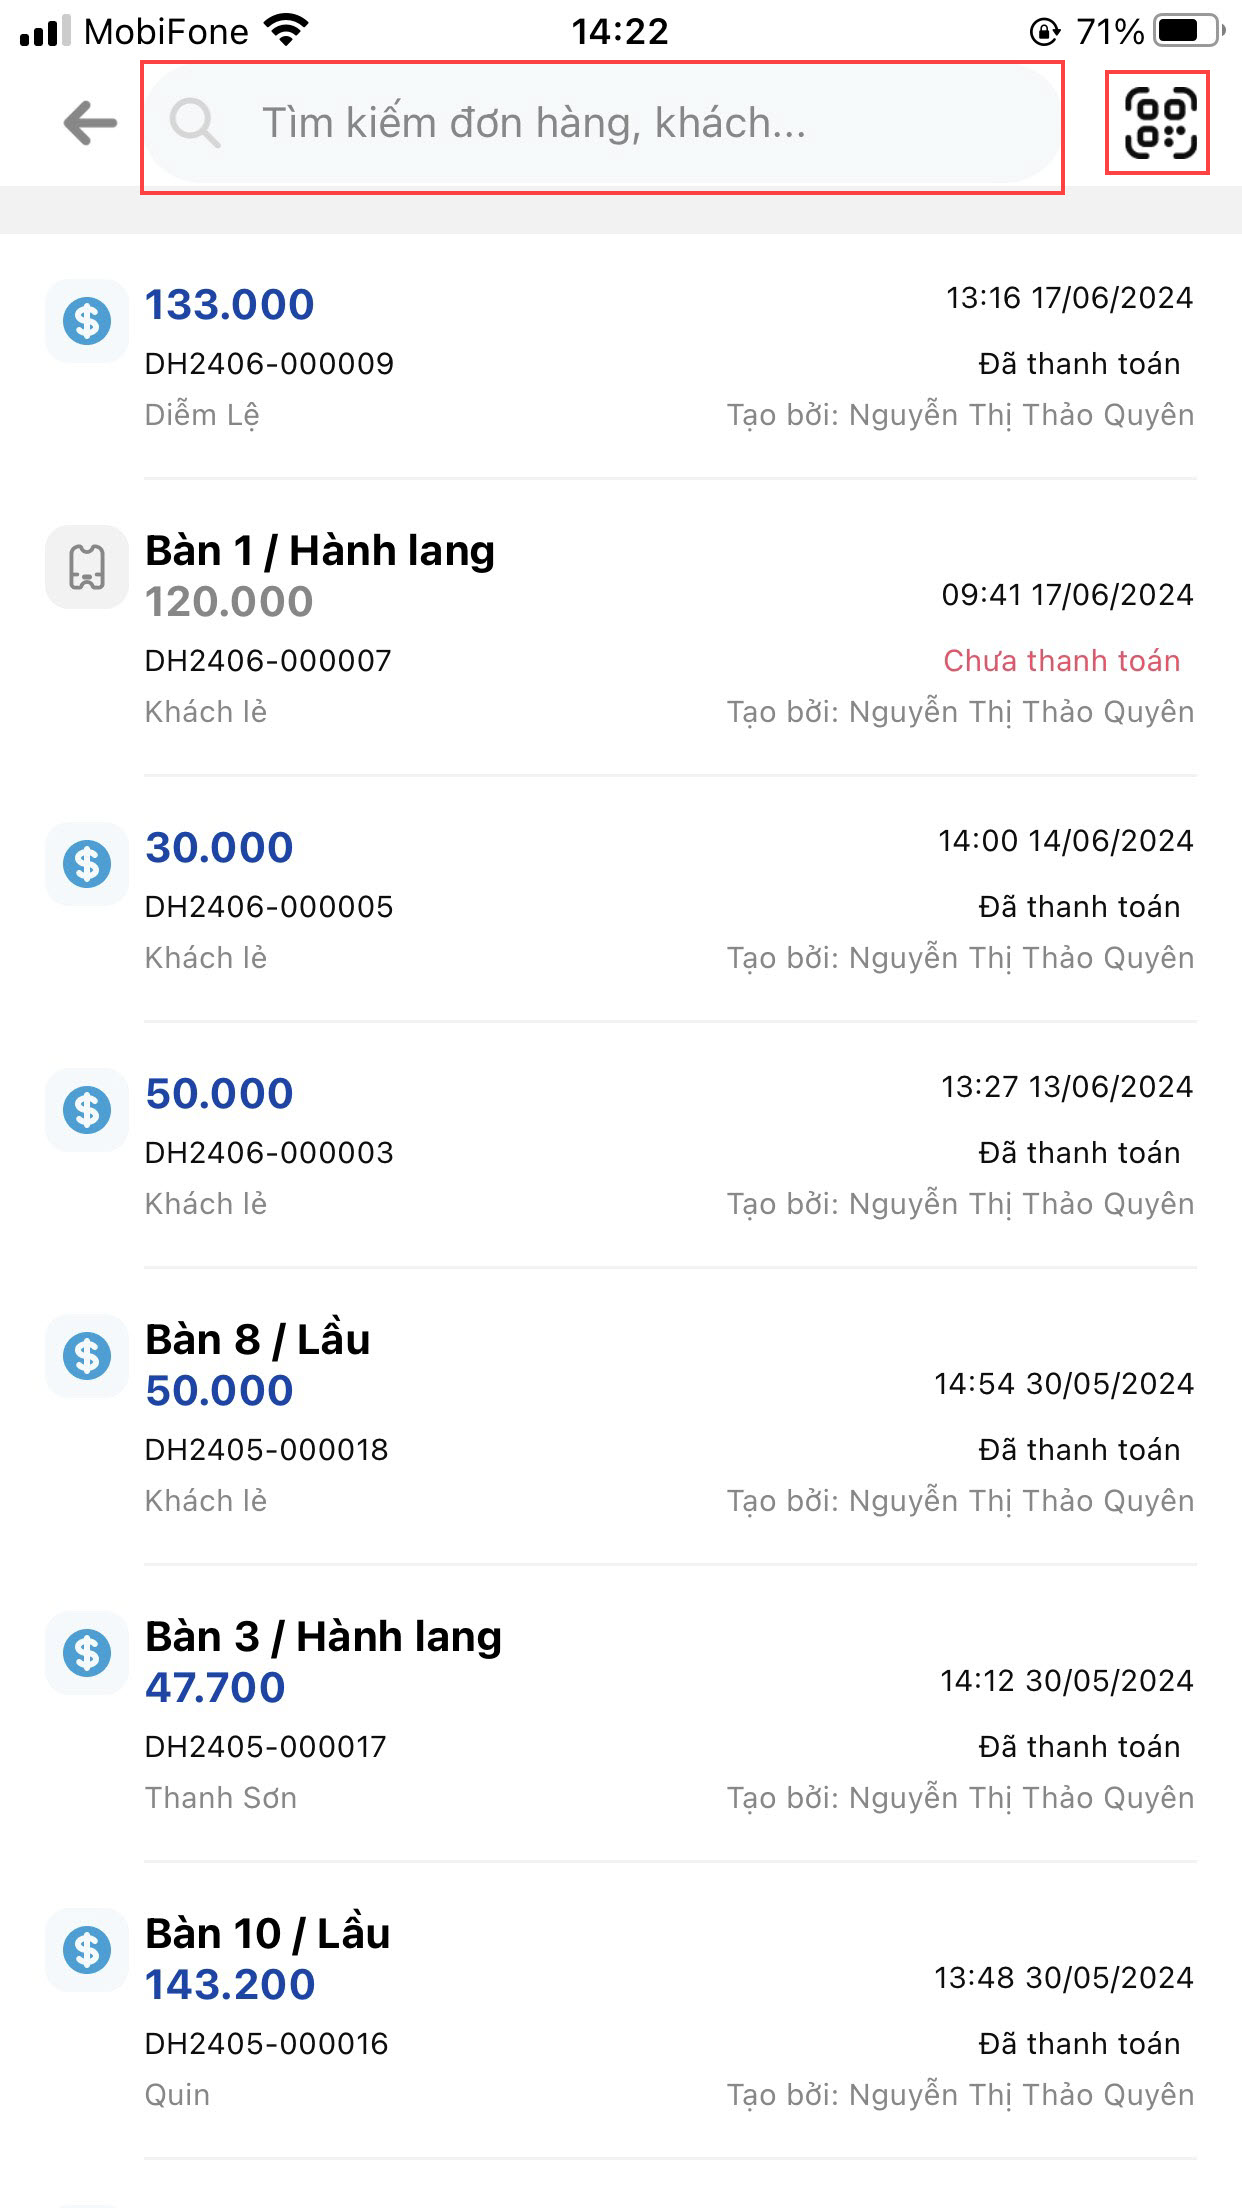Image resolution: width=1242 pixels, height=2208 pixels.
Task: Tap the back arrow icon
Action: [x=90, y=124]
